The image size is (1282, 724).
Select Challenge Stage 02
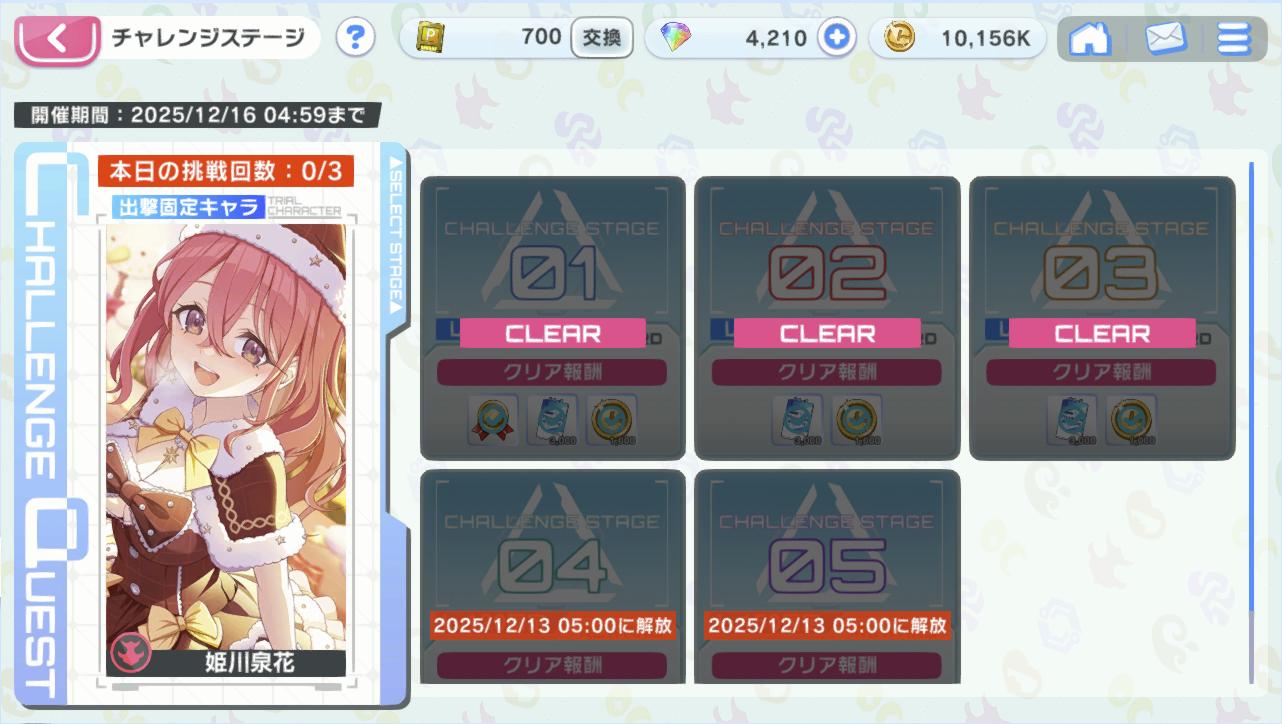(827, 318)
